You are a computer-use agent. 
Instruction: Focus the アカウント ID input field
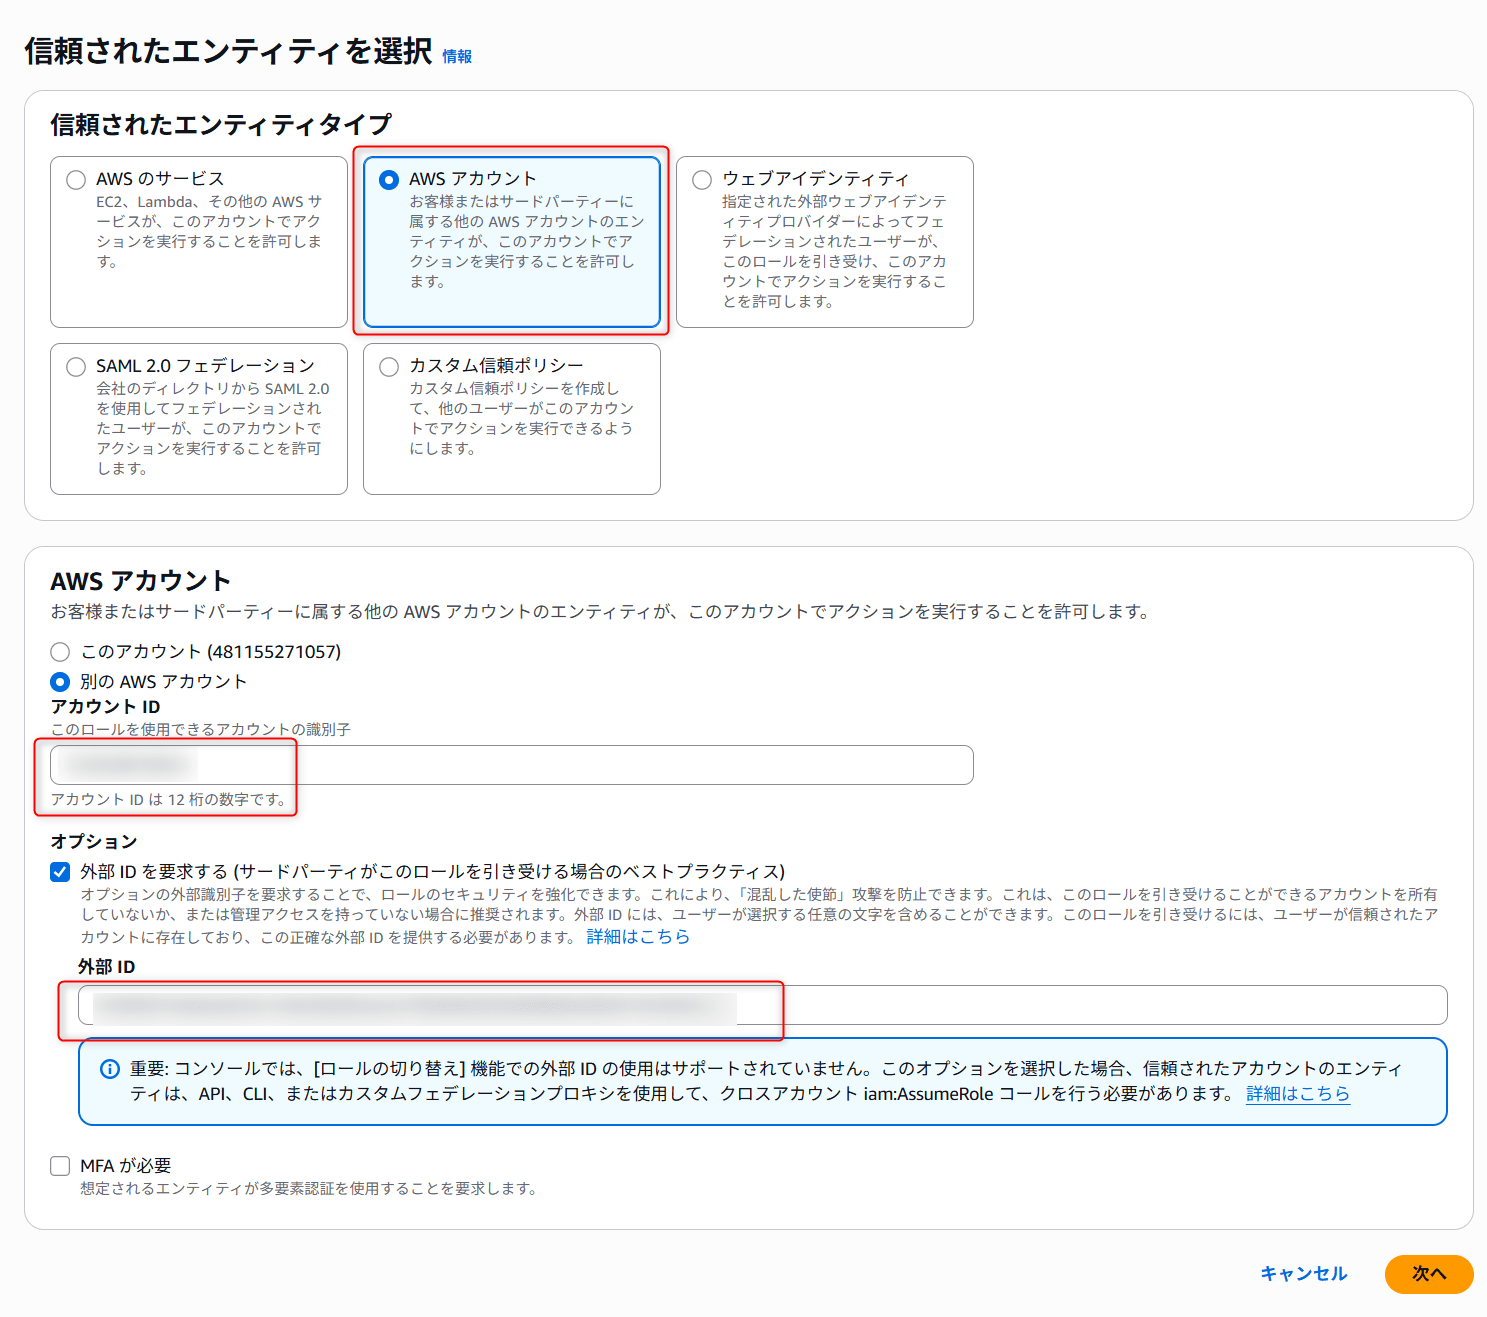(x=512, y=765)
